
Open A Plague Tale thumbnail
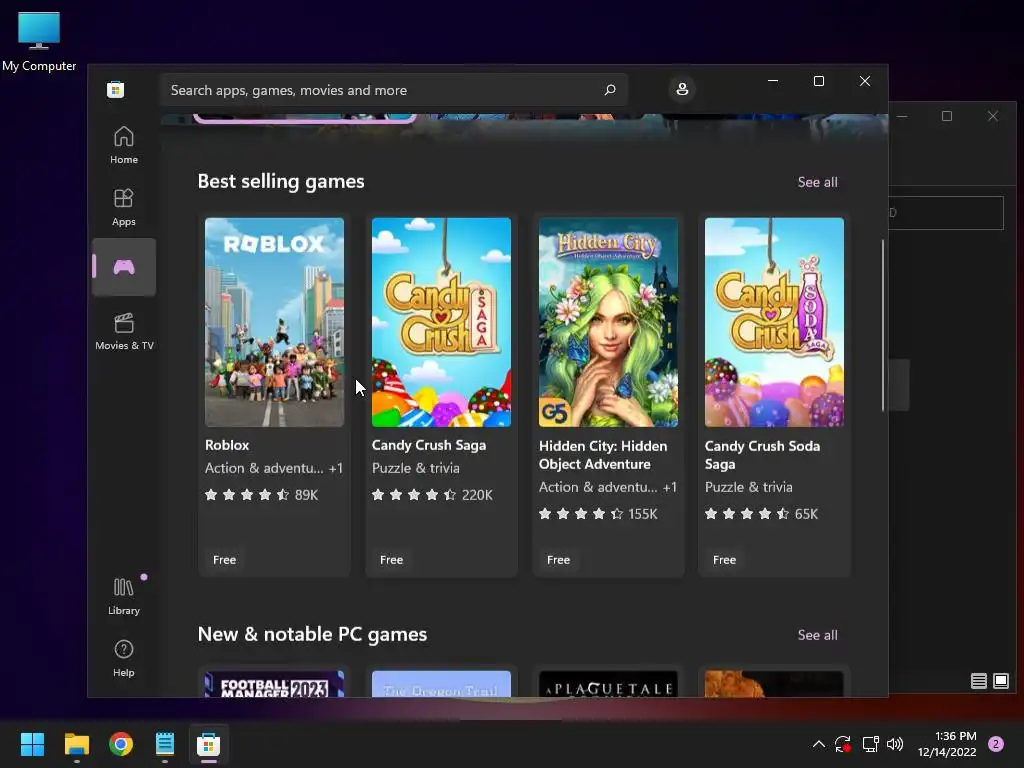pyautogui.click(x=608, y=684)
